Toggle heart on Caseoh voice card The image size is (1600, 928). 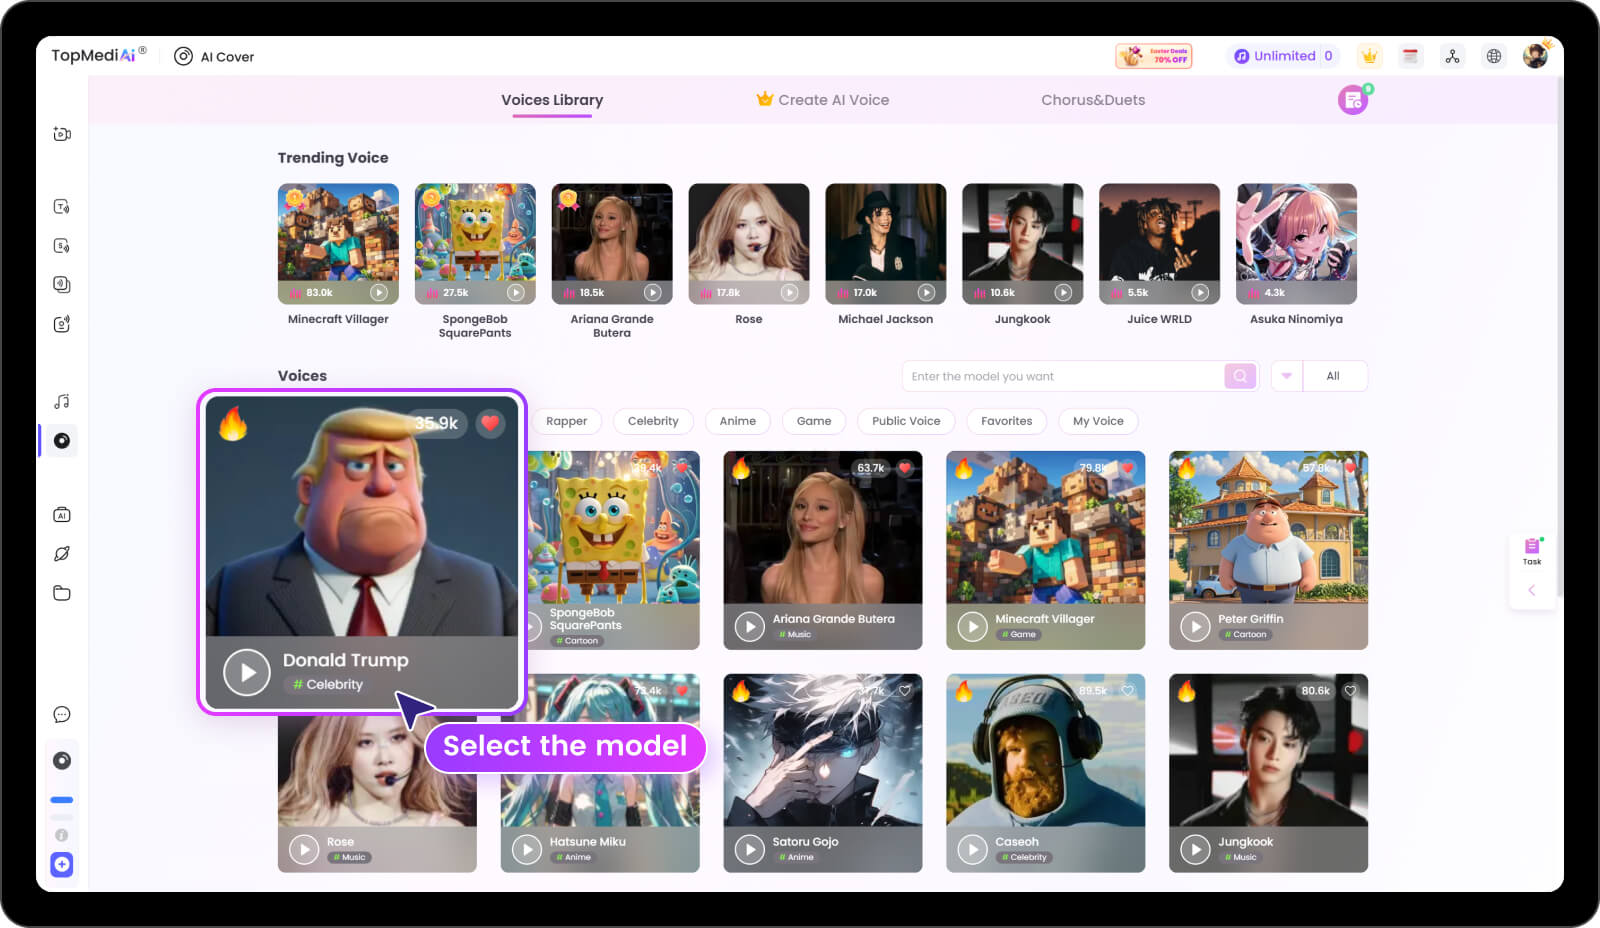(1128, 691)
